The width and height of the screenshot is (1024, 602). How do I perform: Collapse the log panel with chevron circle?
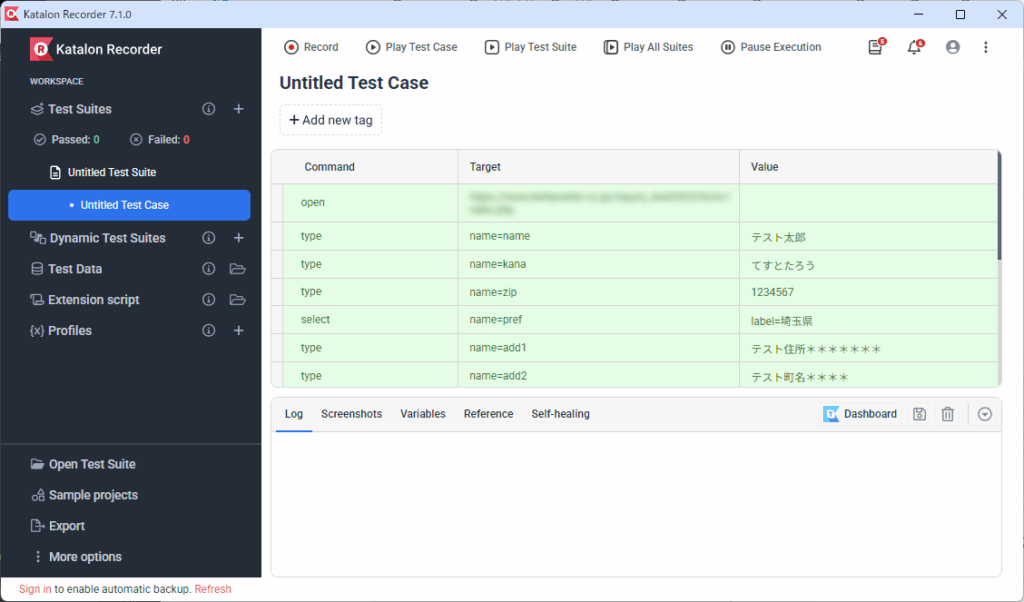985,414
